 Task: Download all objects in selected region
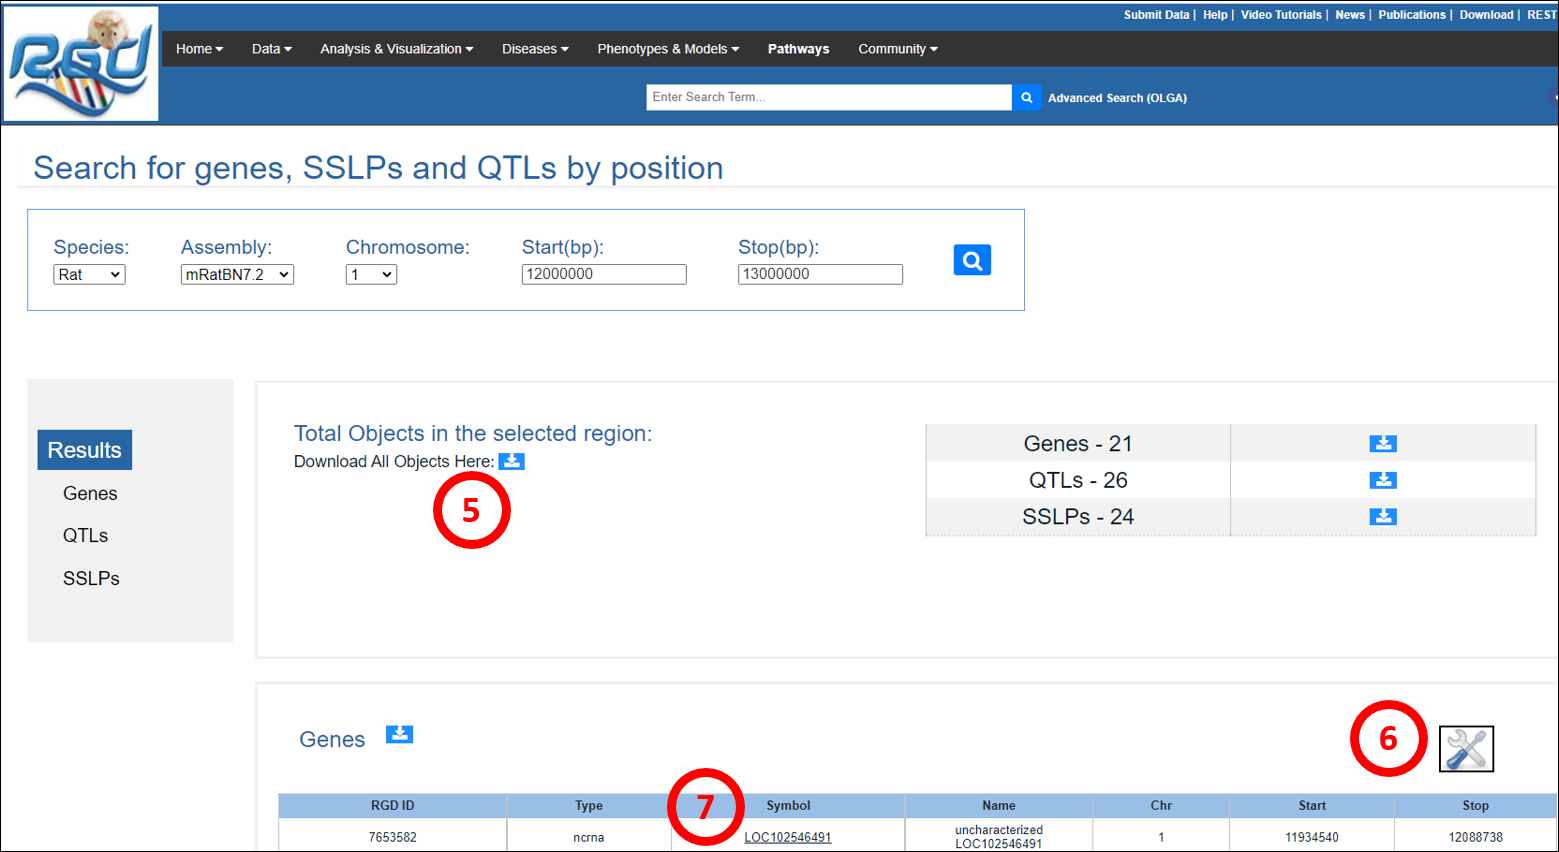point(511,461)
